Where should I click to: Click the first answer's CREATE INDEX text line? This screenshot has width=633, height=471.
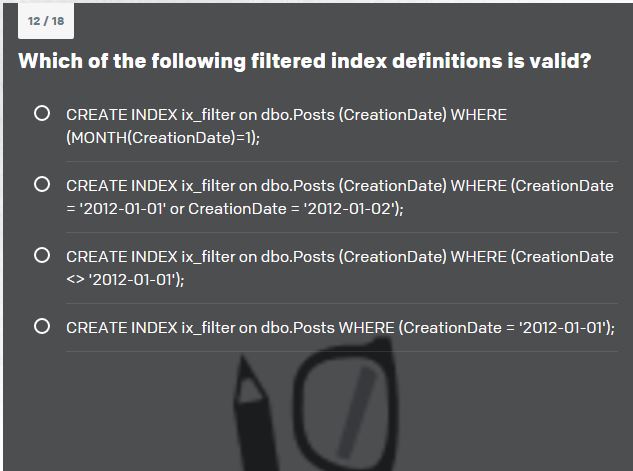pos(286,115)
